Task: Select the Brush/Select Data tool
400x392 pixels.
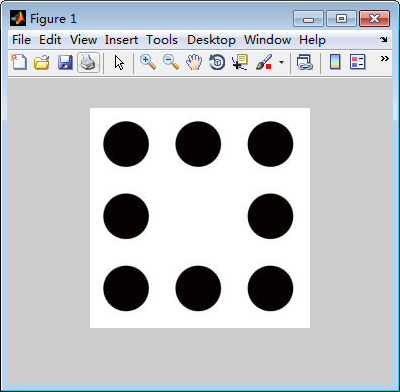Action: [264, 62]
